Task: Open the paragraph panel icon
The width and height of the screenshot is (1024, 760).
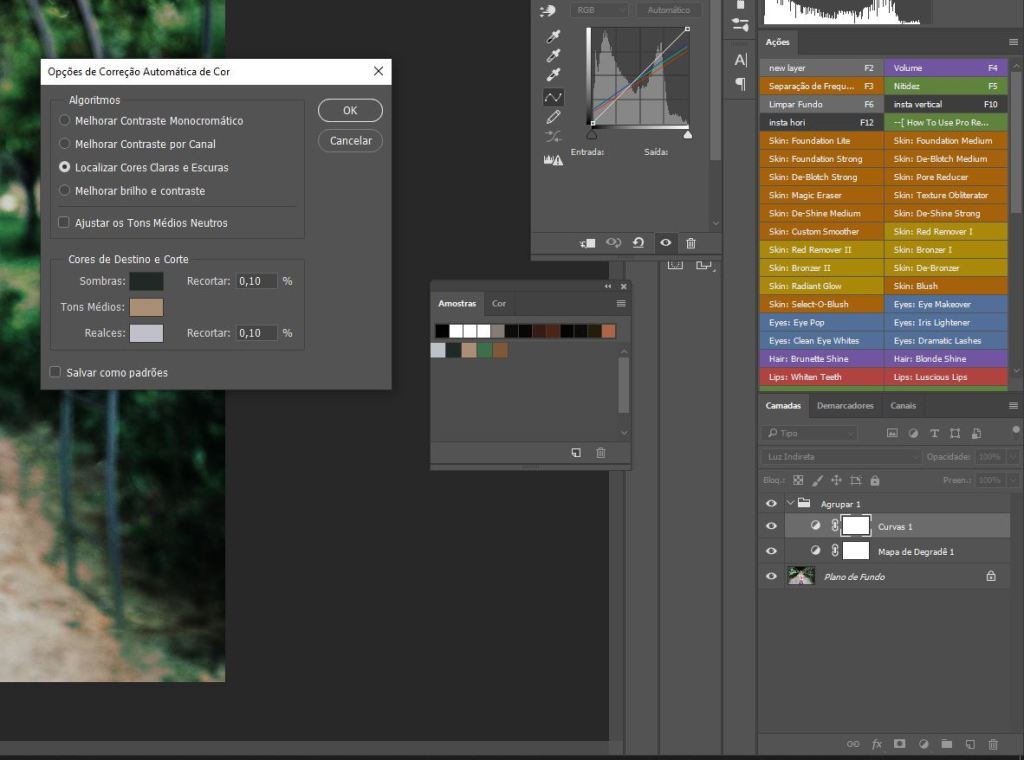Action: click(x=740, y=84)
